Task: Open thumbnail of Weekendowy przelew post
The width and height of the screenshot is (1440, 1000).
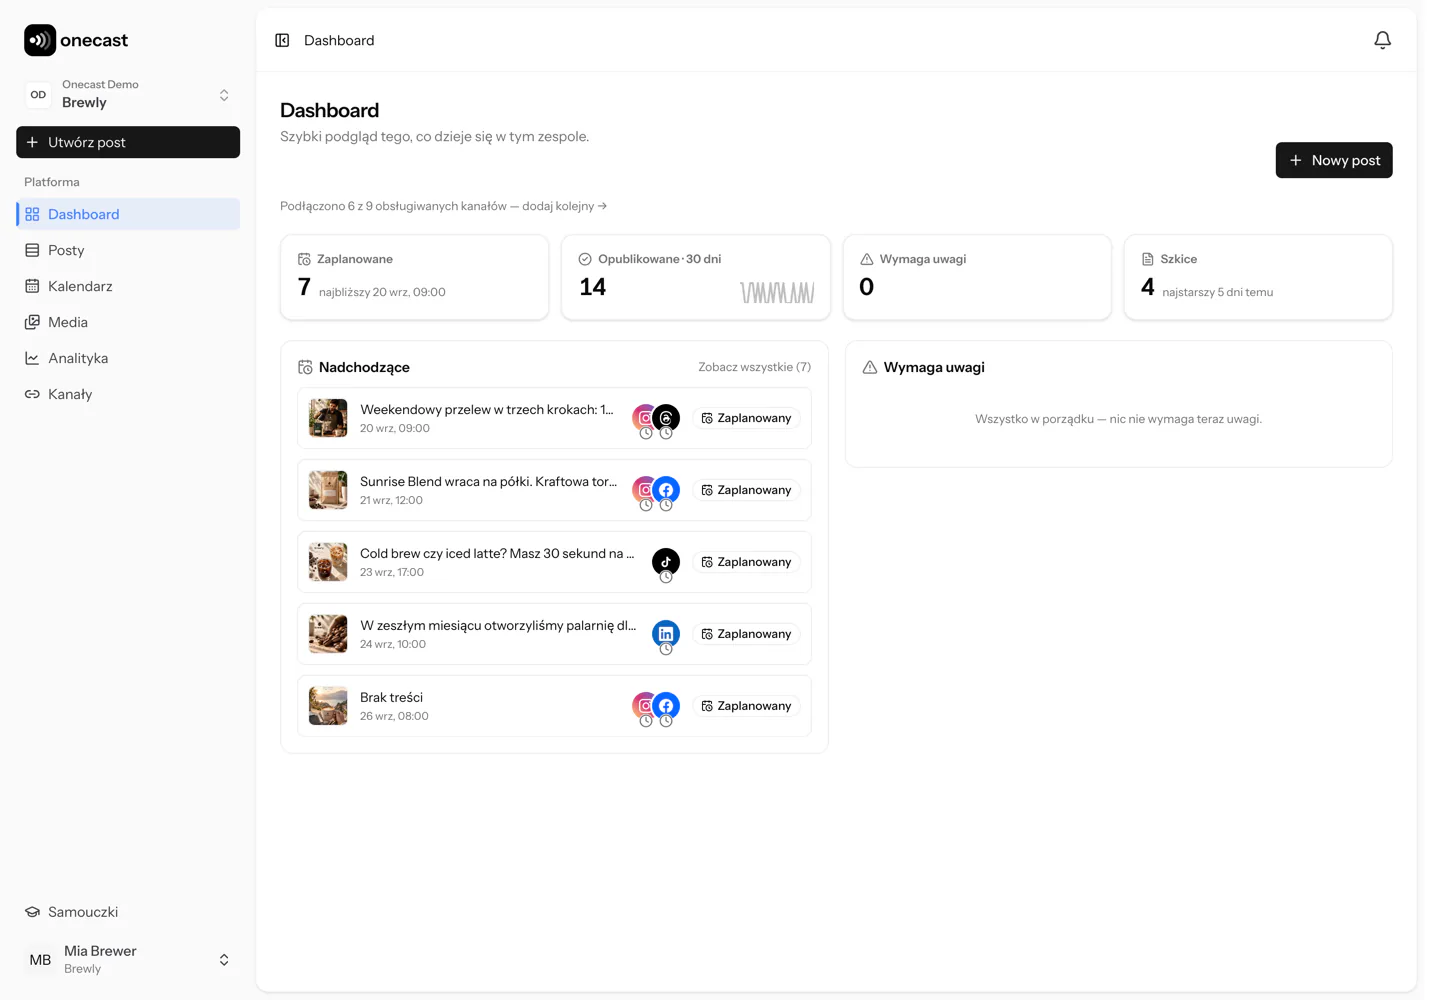Action: 328,418
